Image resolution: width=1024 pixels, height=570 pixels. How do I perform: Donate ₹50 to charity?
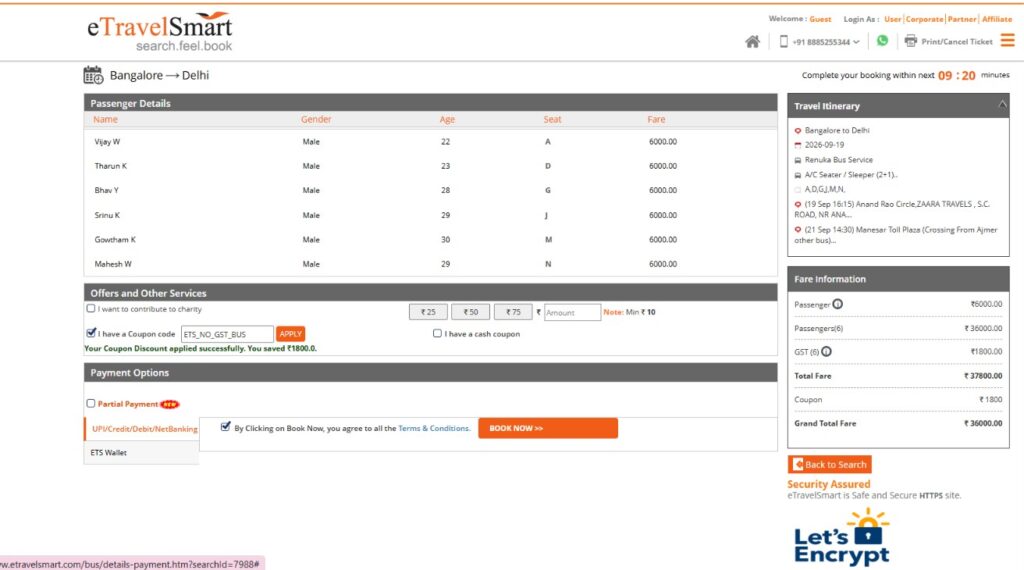[471, 312]
